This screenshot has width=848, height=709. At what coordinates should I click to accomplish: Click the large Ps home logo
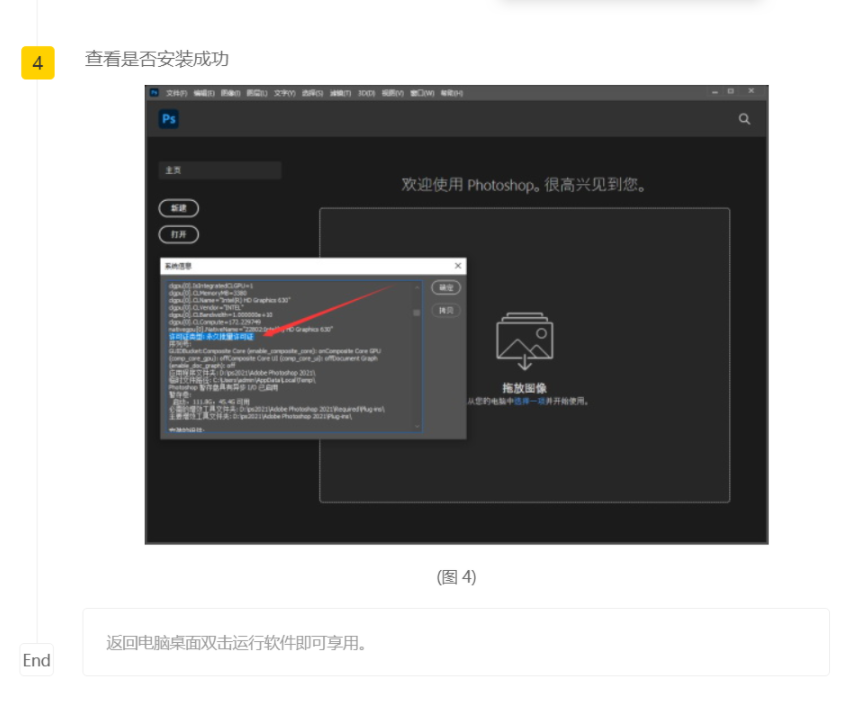click(169, 118)
